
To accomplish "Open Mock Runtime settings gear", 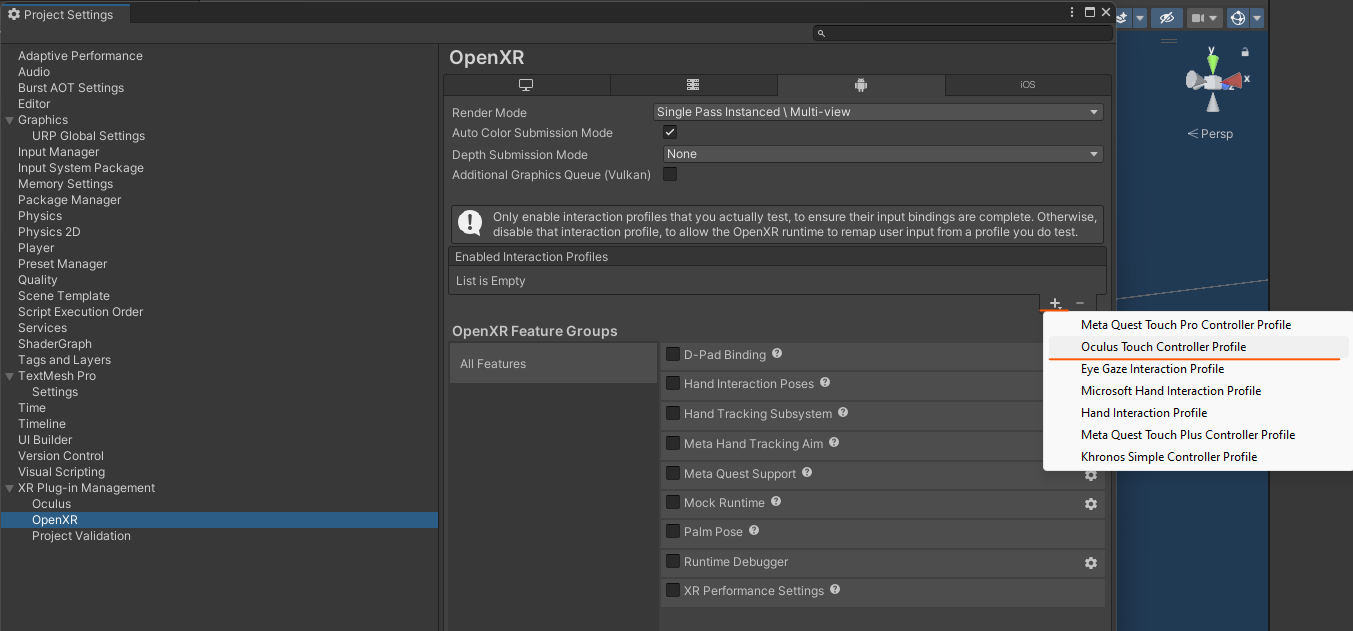I will 1091,504.
